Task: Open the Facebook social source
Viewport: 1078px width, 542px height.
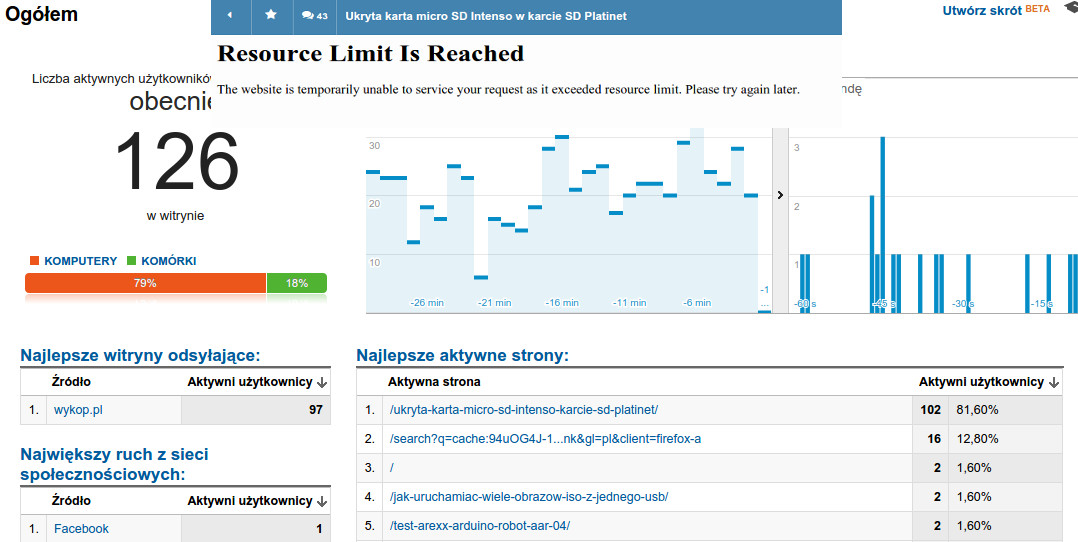Action: (x=81, y=529)
